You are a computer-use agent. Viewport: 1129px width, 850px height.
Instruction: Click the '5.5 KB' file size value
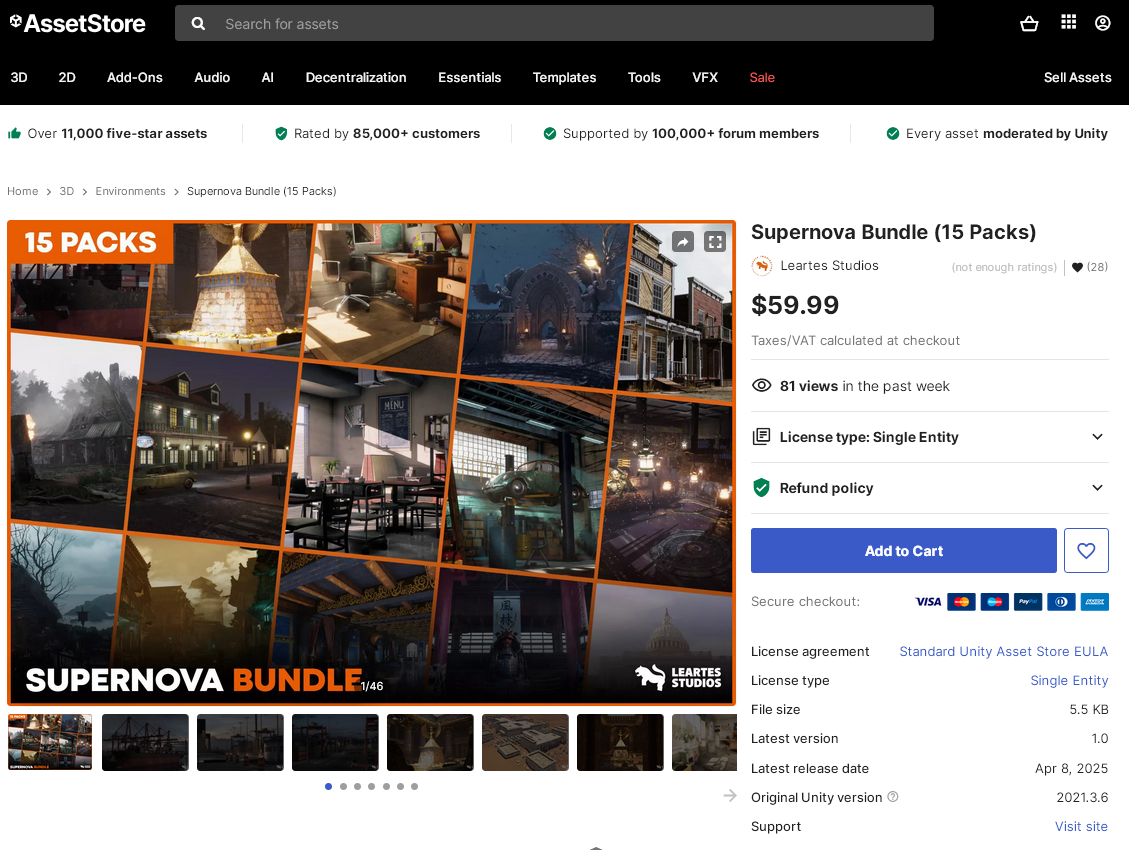pyautogui.click(x=1089, y=710)
